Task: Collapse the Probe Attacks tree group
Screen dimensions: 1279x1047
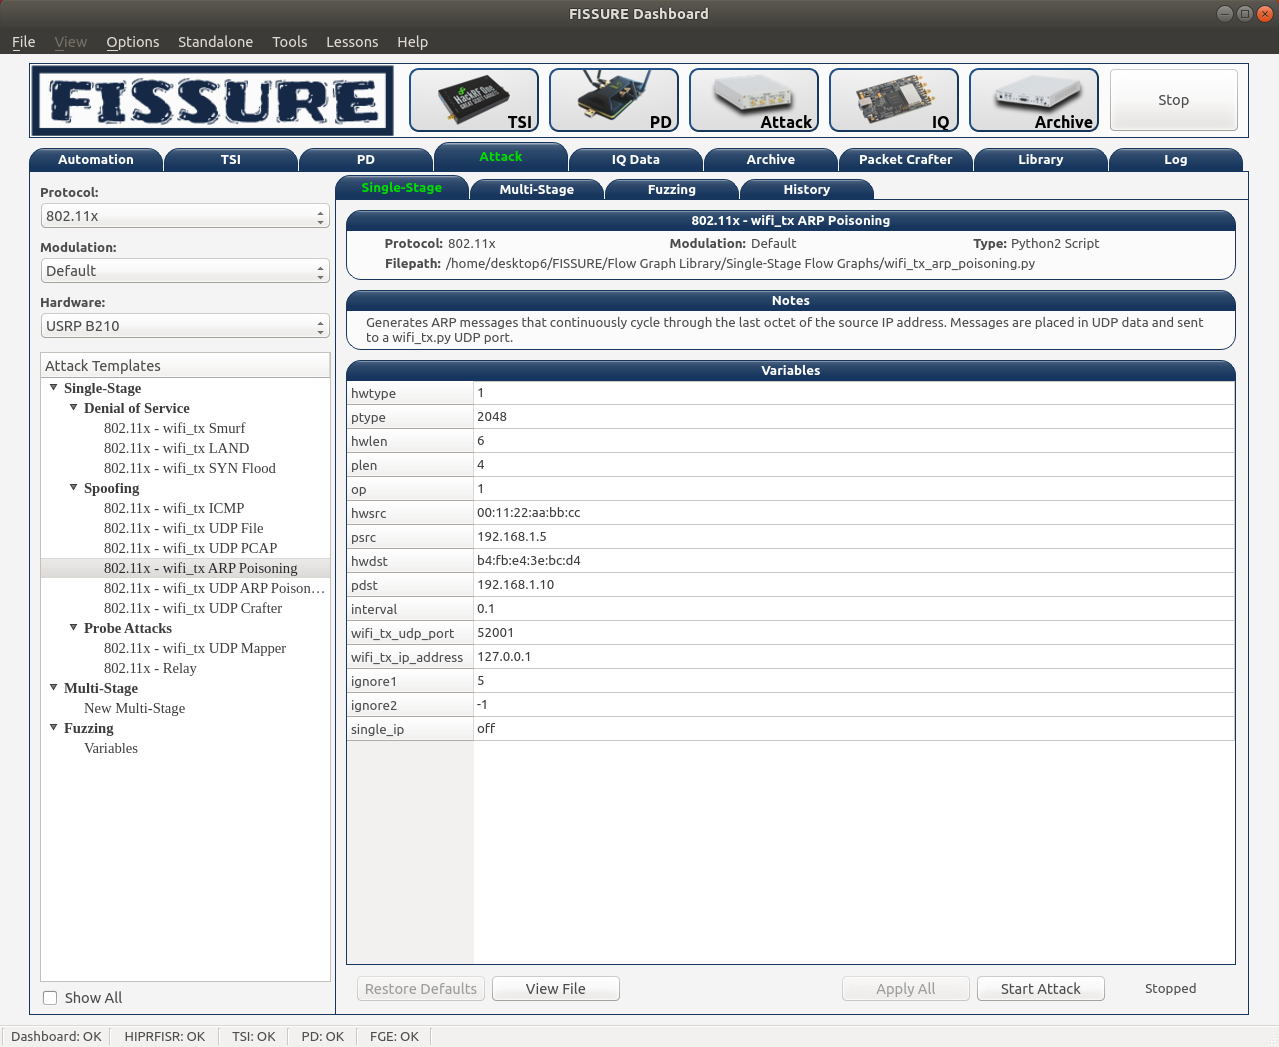Action: (73, 627)
